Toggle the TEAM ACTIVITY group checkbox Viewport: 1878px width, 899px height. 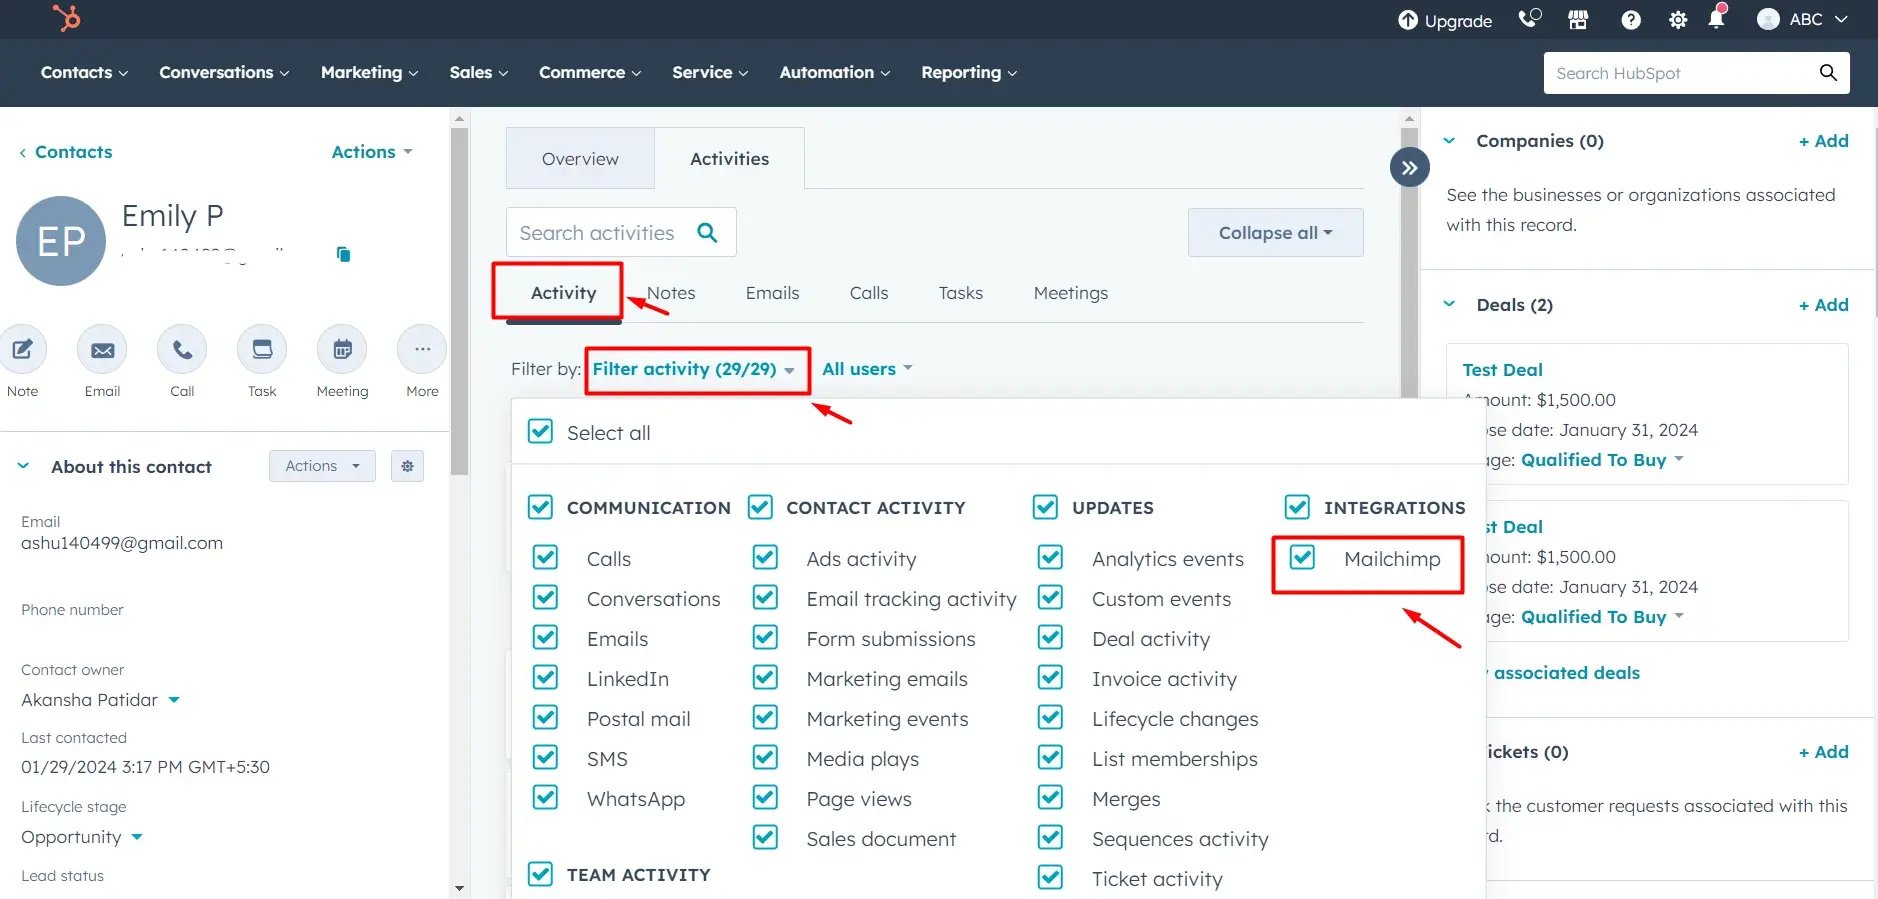[x=540, y=874]
